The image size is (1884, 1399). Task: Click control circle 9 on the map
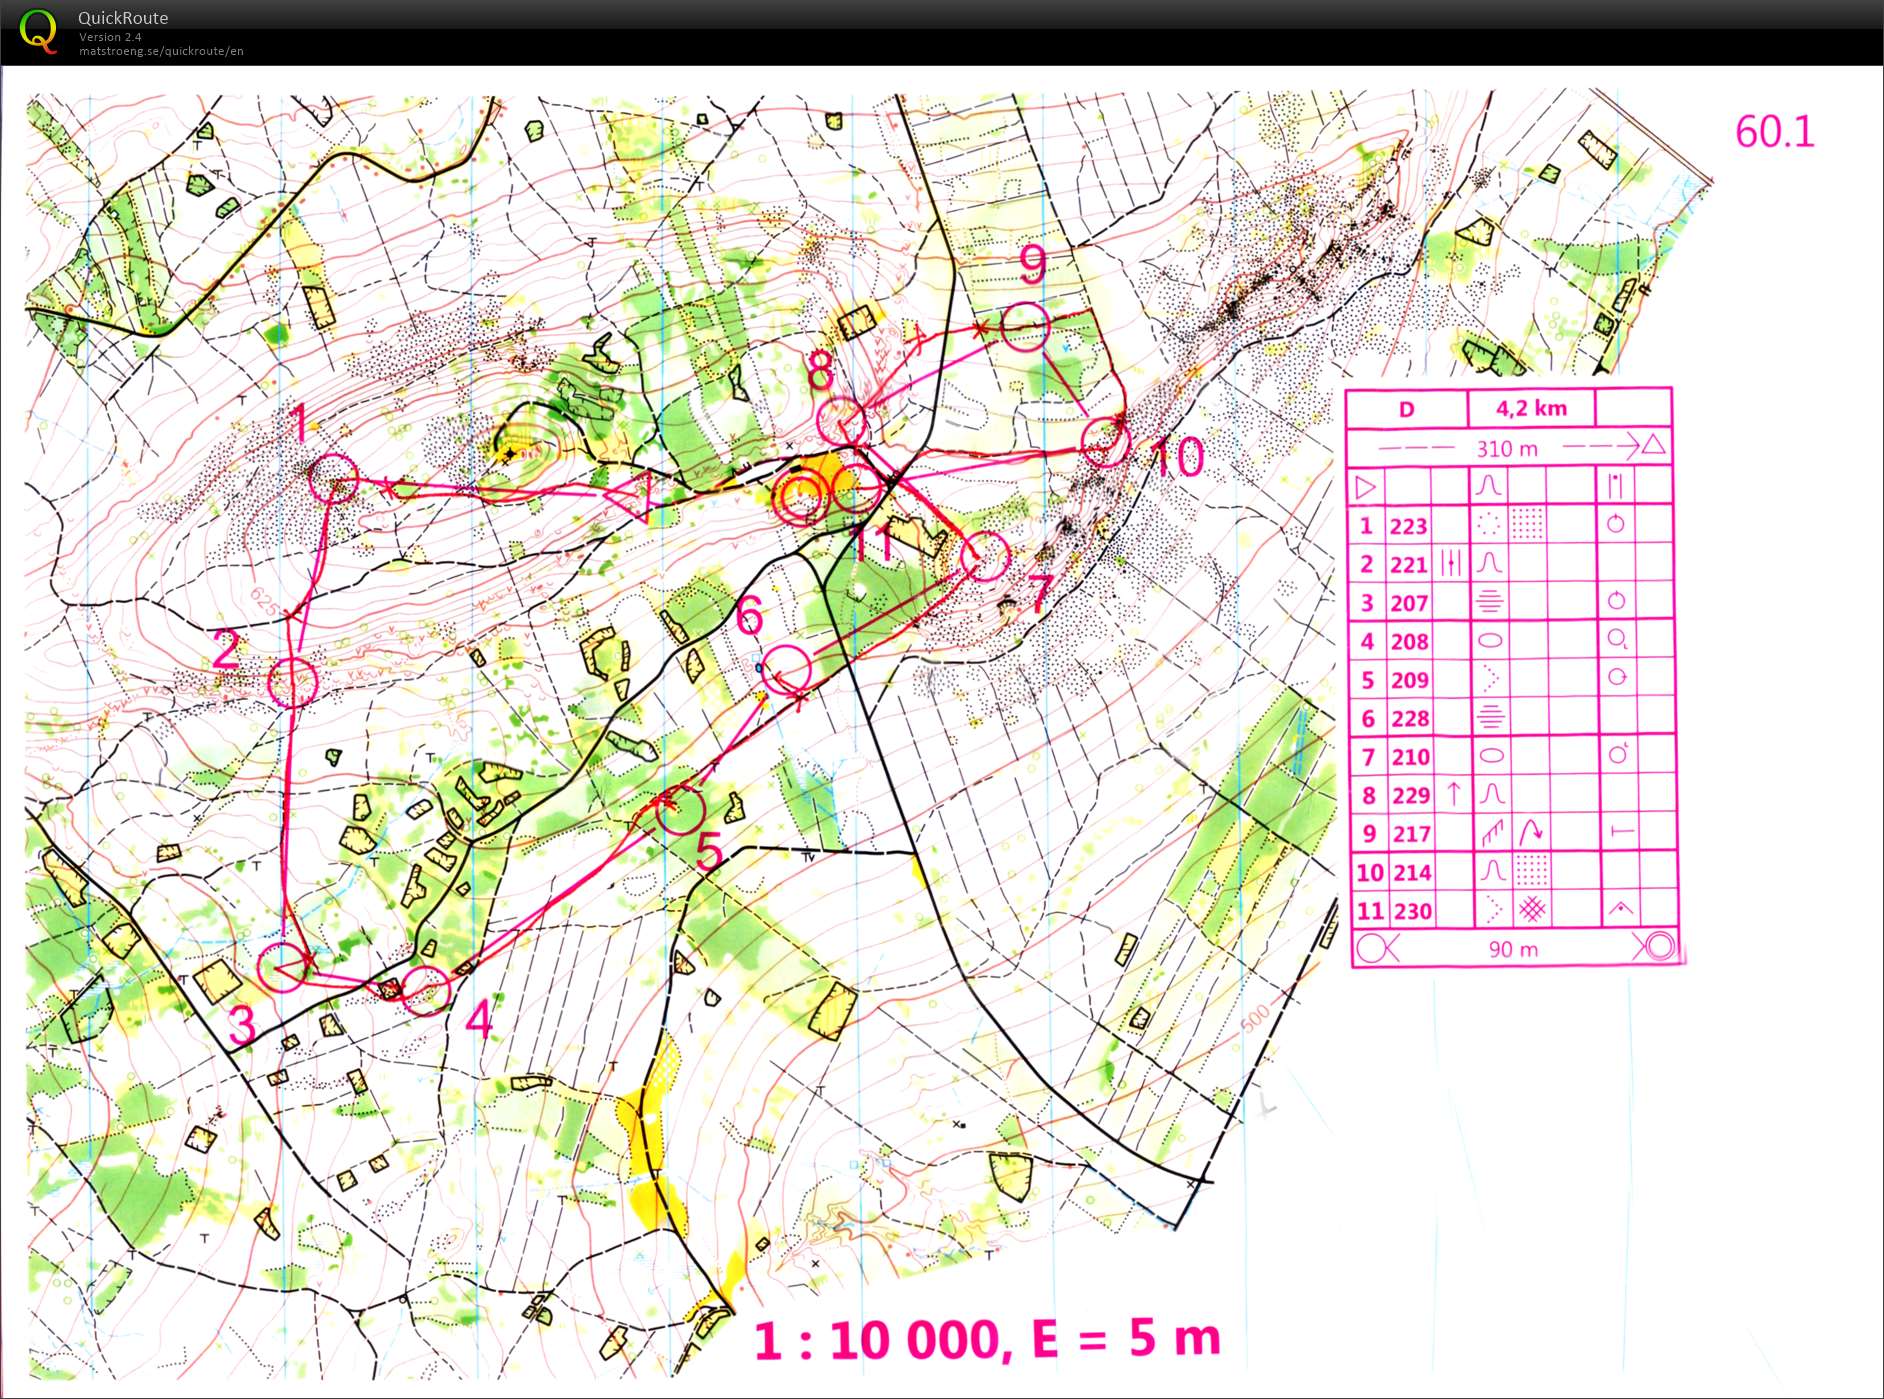click(1025, 326)
